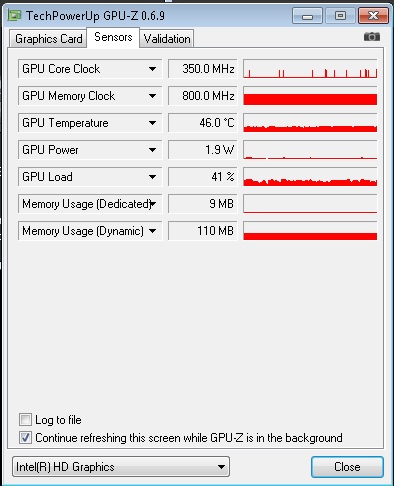Click the GPU-Z app icon in title bar
Viewport: 394px width, 486px height.
point(15,15)
